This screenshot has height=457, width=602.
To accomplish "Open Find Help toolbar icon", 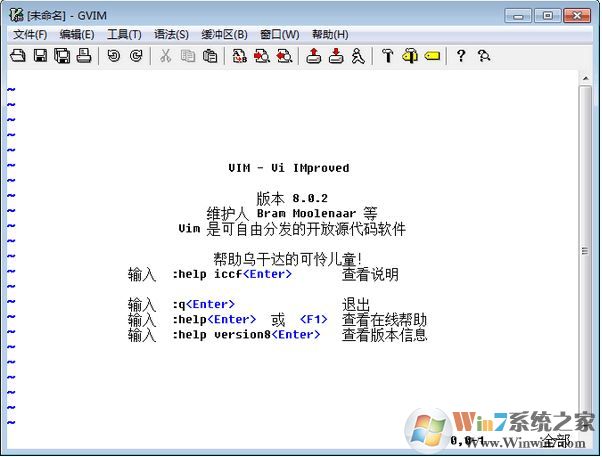I will [x=484, y=56].
